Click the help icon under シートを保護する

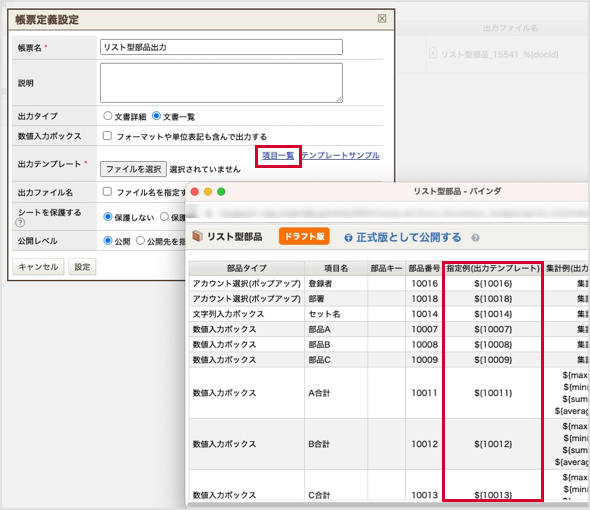pyautogui.click(x=20, y=223)
